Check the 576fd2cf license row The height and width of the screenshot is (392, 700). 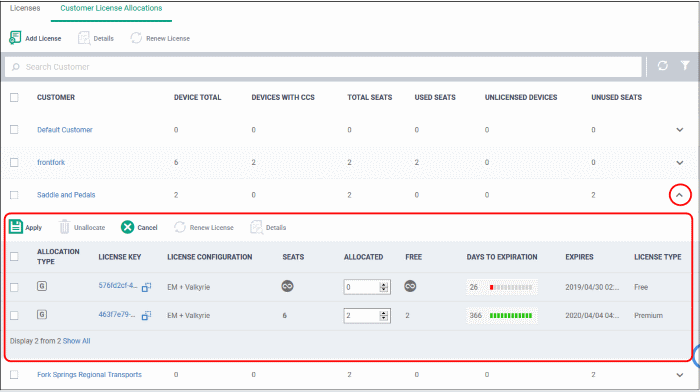[x=14, y=287]
